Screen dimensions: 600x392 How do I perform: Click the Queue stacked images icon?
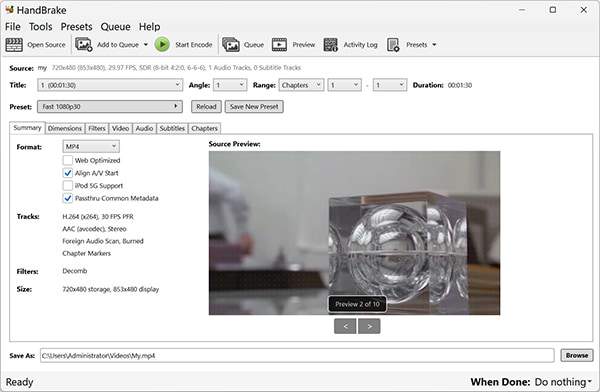click(231, 45)
